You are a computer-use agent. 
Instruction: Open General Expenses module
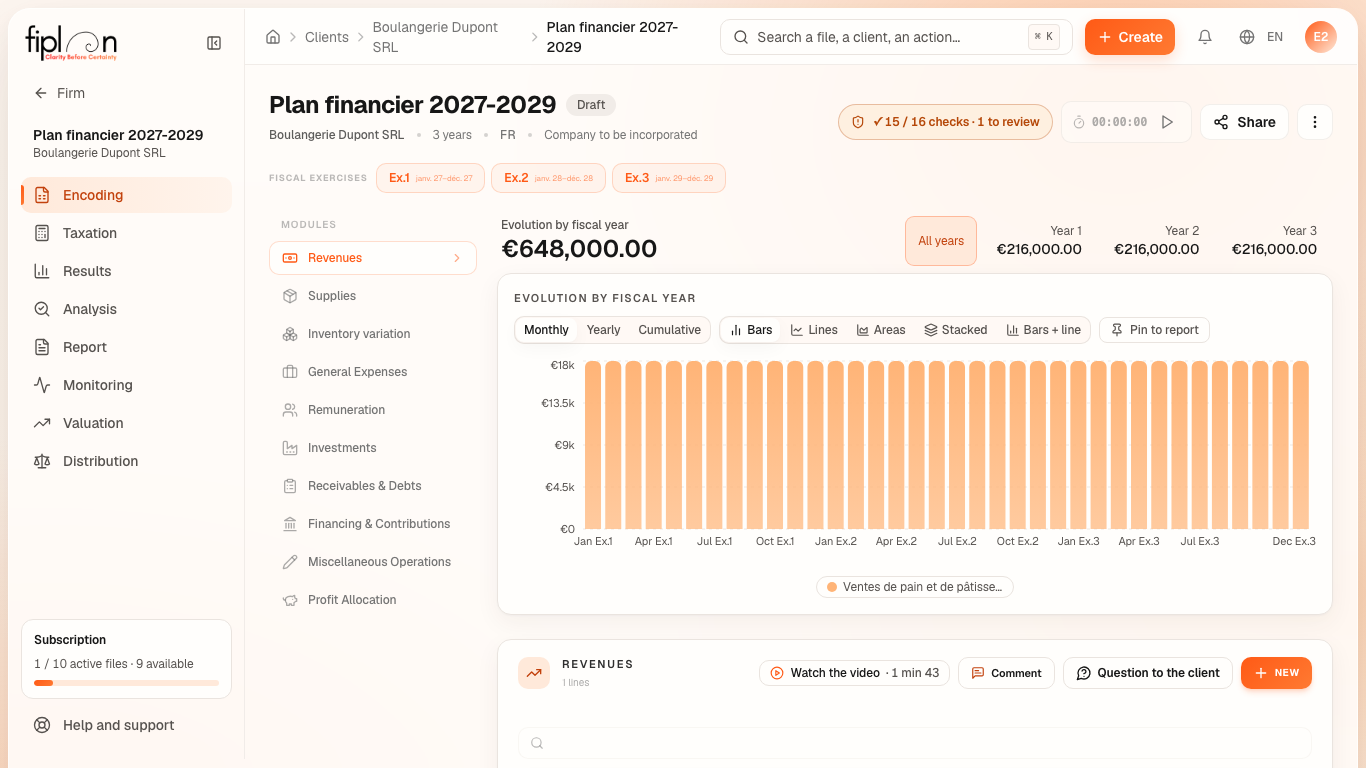pyautogui.click(x=373, y=372)
